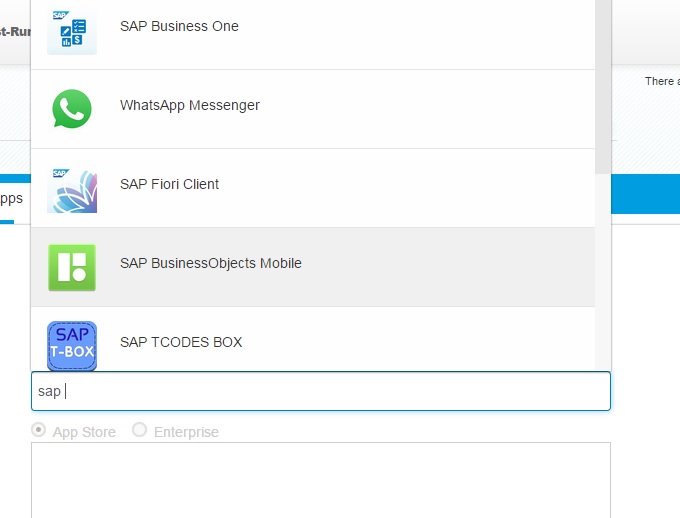Switch to the partially visible Apps tab
This screenshot has width=680, height=518.
[x=10, y=199]
